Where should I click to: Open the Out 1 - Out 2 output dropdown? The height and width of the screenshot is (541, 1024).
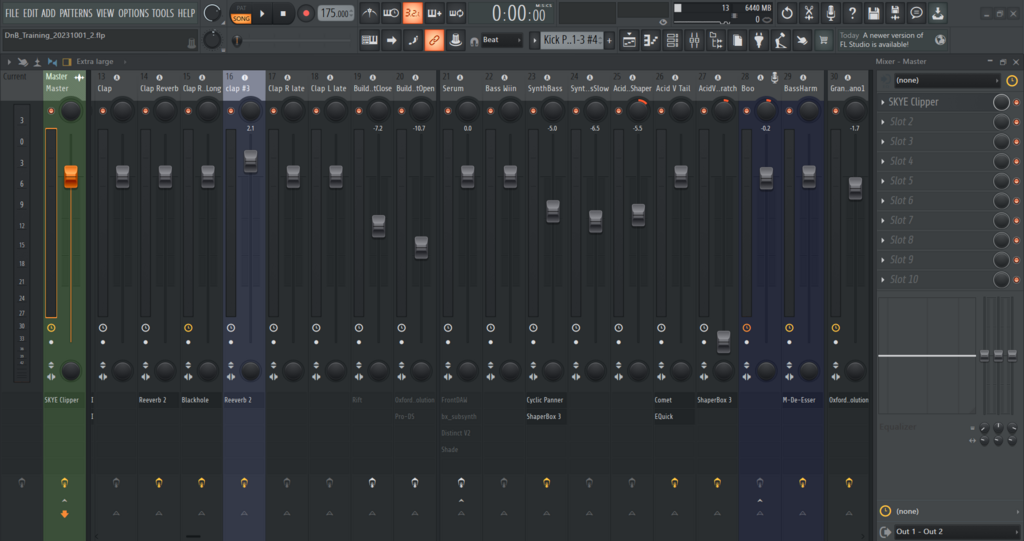955,531
